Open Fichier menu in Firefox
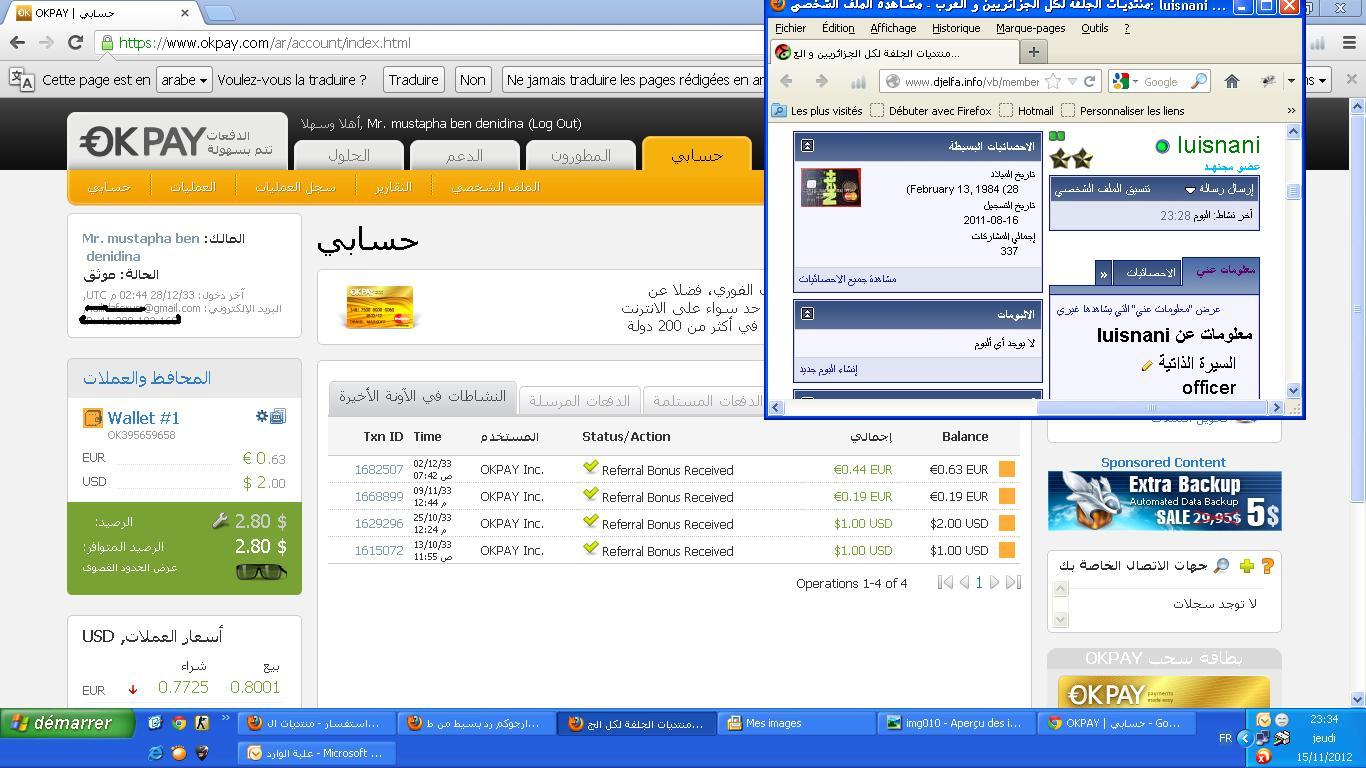Viewport: 1366px width, 768px height. [x=790, y=28]
